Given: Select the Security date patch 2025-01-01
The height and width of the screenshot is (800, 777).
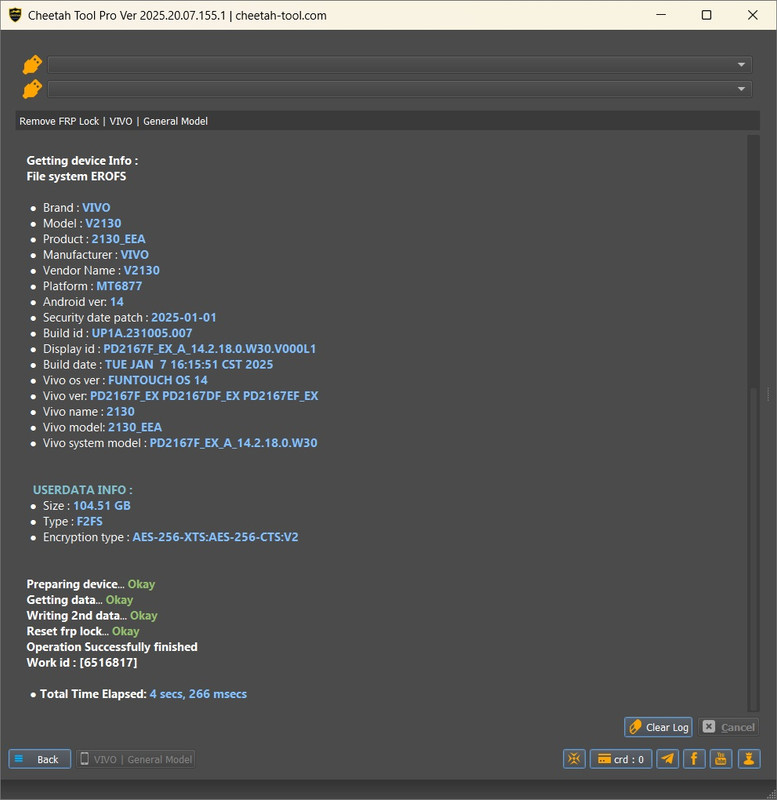Looking at the screenshot, I should (x=184, y=317).
